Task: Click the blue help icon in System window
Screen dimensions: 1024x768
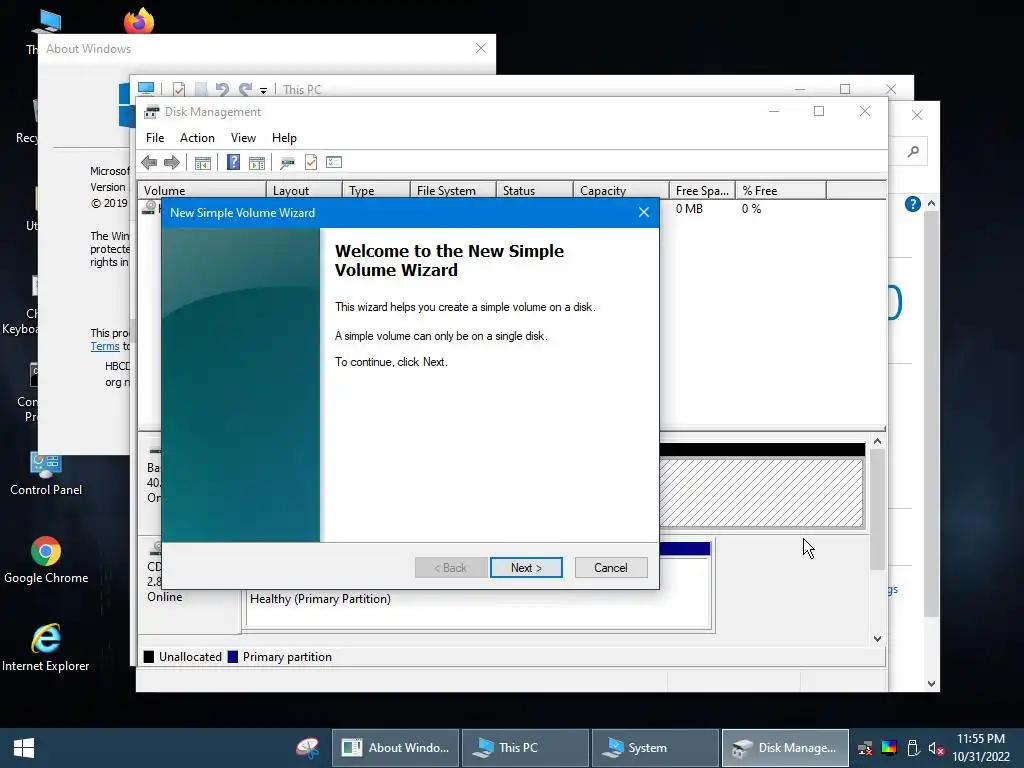Action: 912,204
